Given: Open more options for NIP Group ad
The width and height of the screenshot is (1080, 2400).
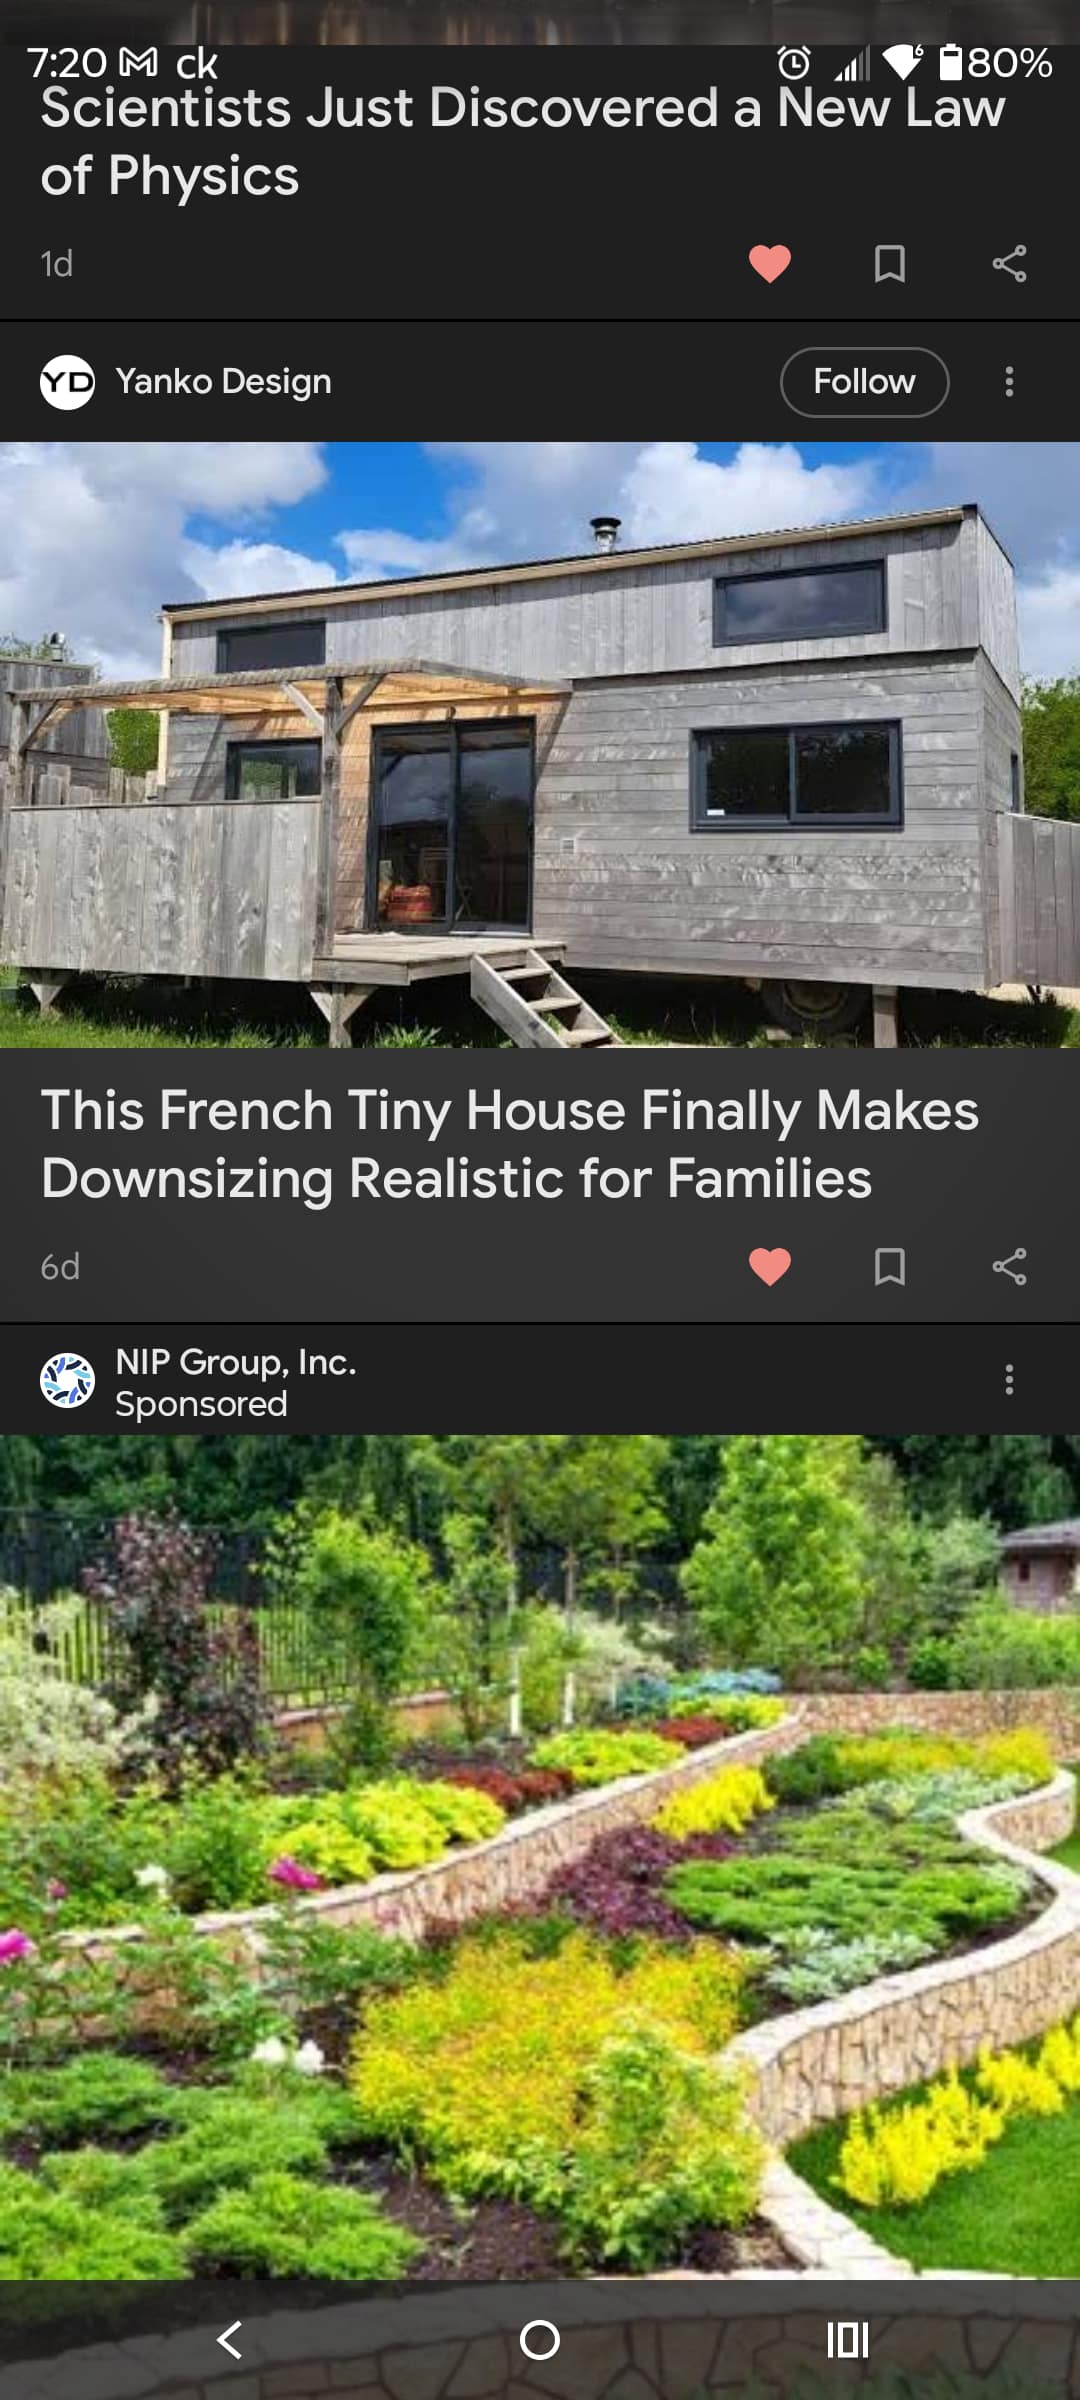Looking at the screenshot, I should tap(1009, 1380).
